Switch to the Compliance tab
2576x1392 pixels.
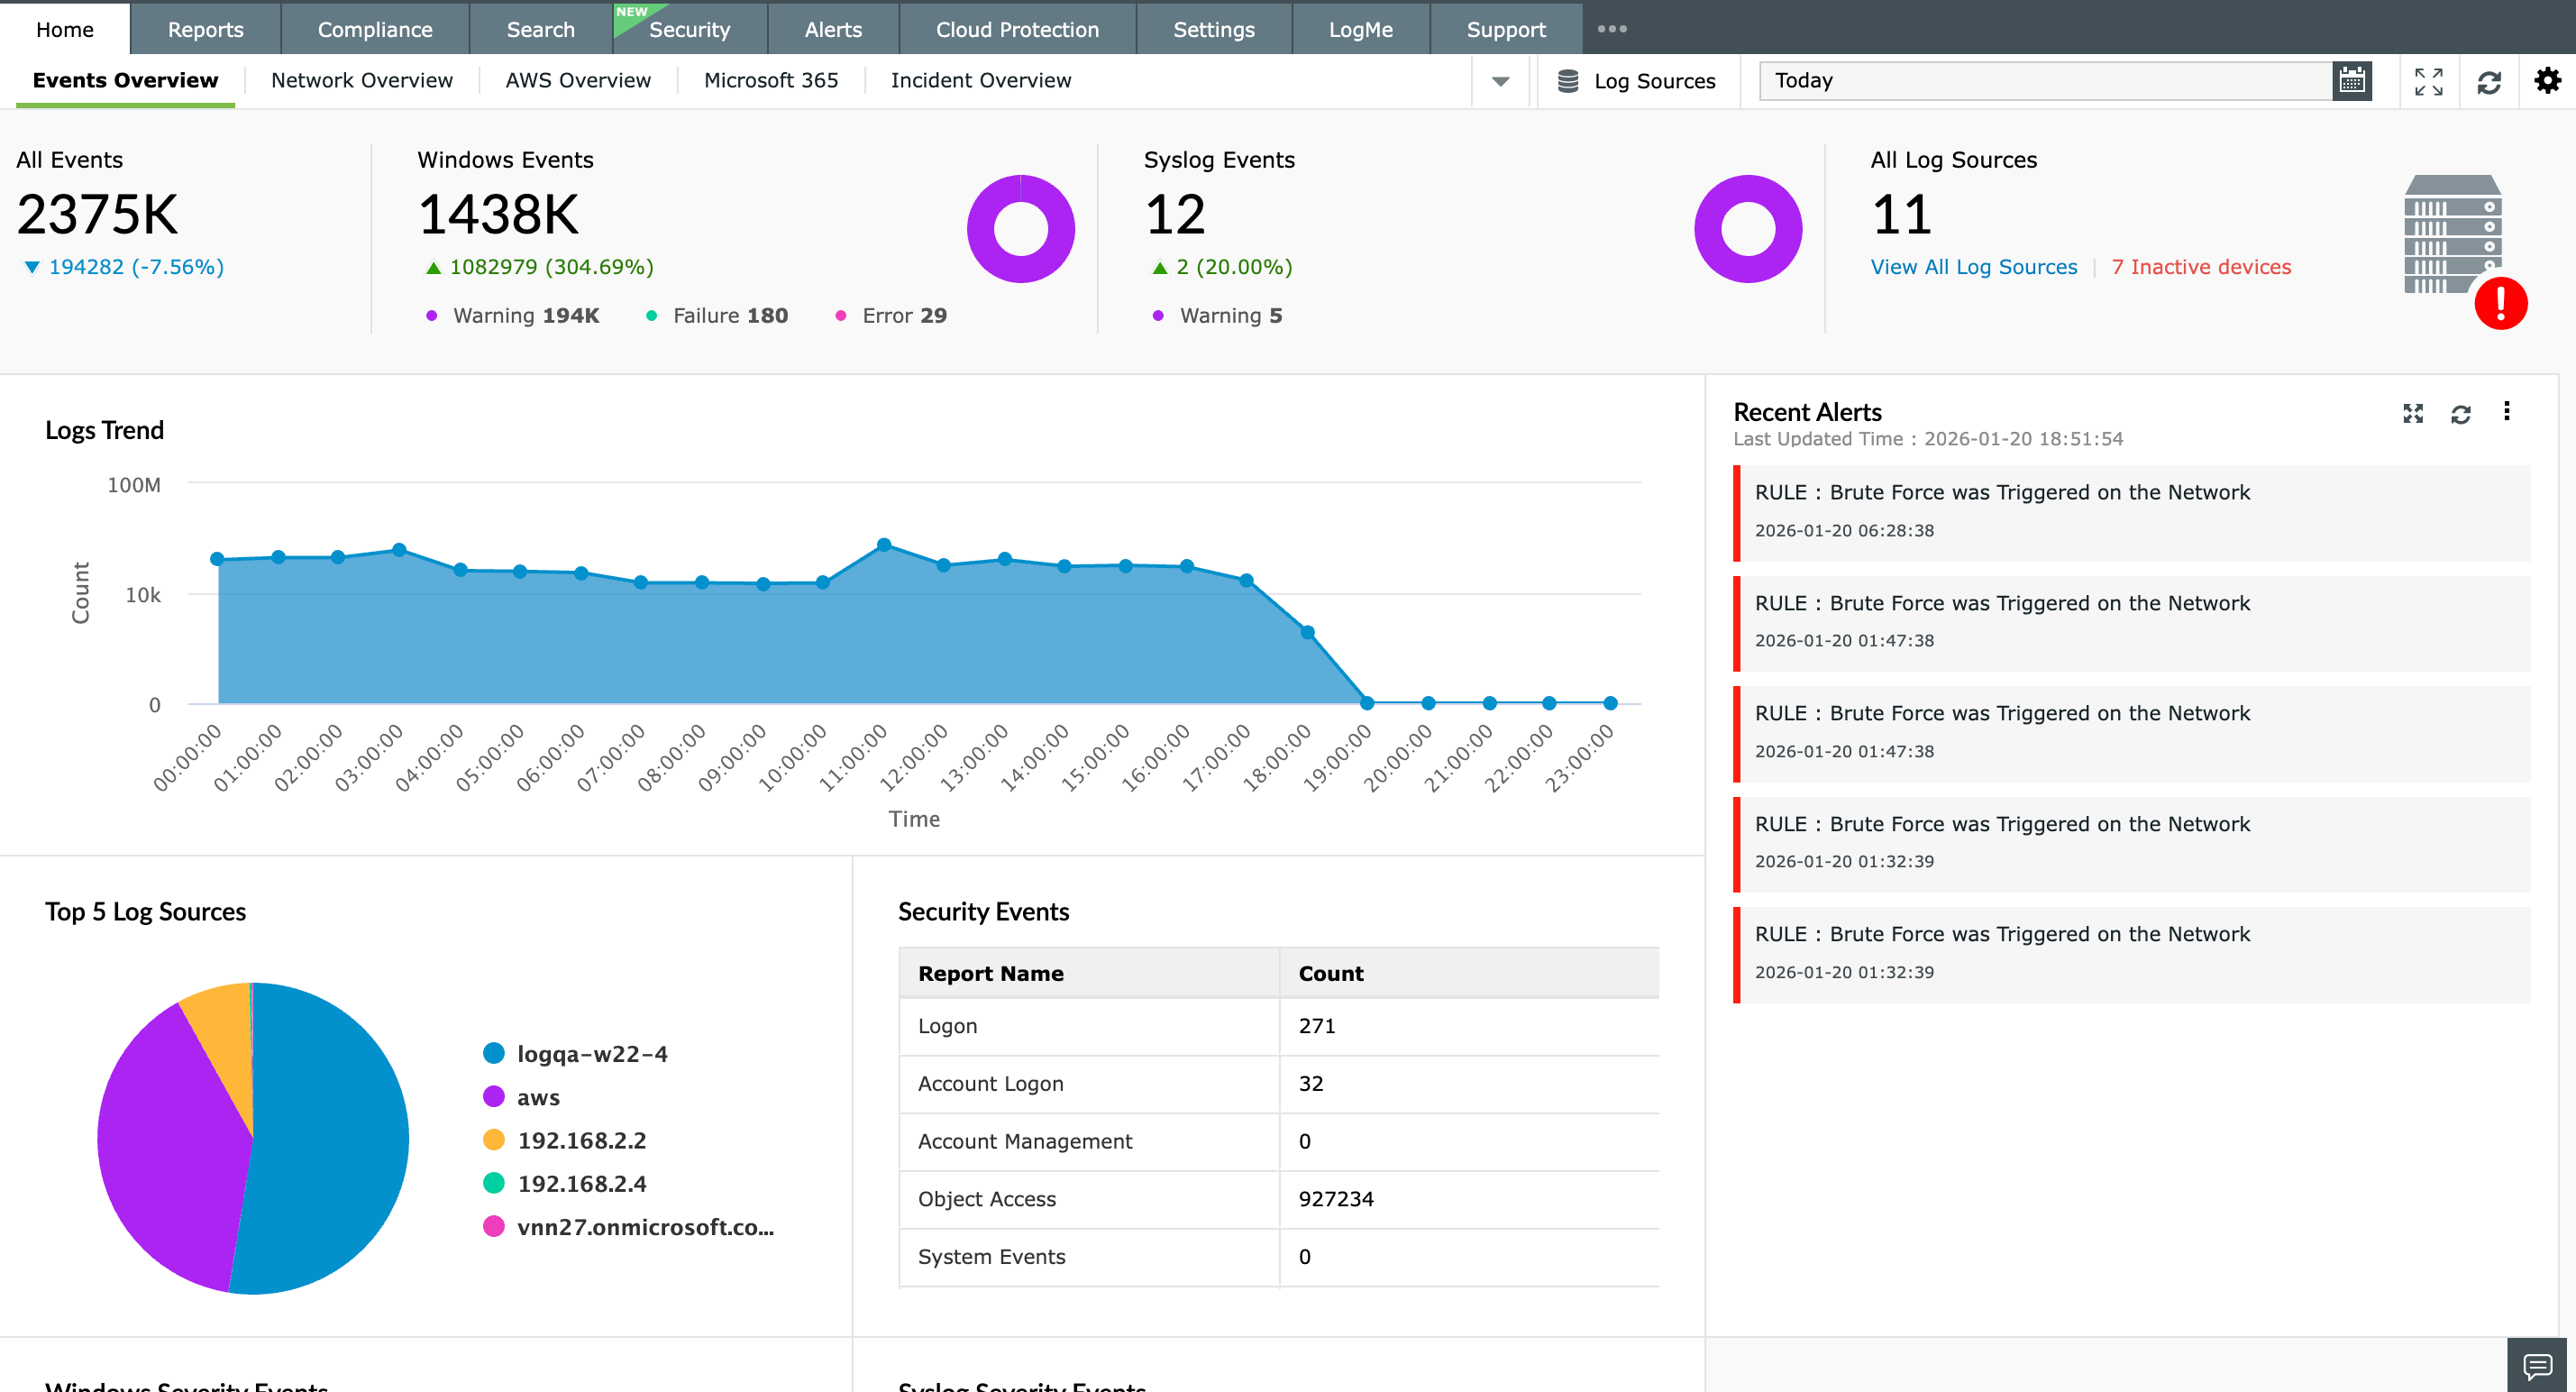(375, 29)
